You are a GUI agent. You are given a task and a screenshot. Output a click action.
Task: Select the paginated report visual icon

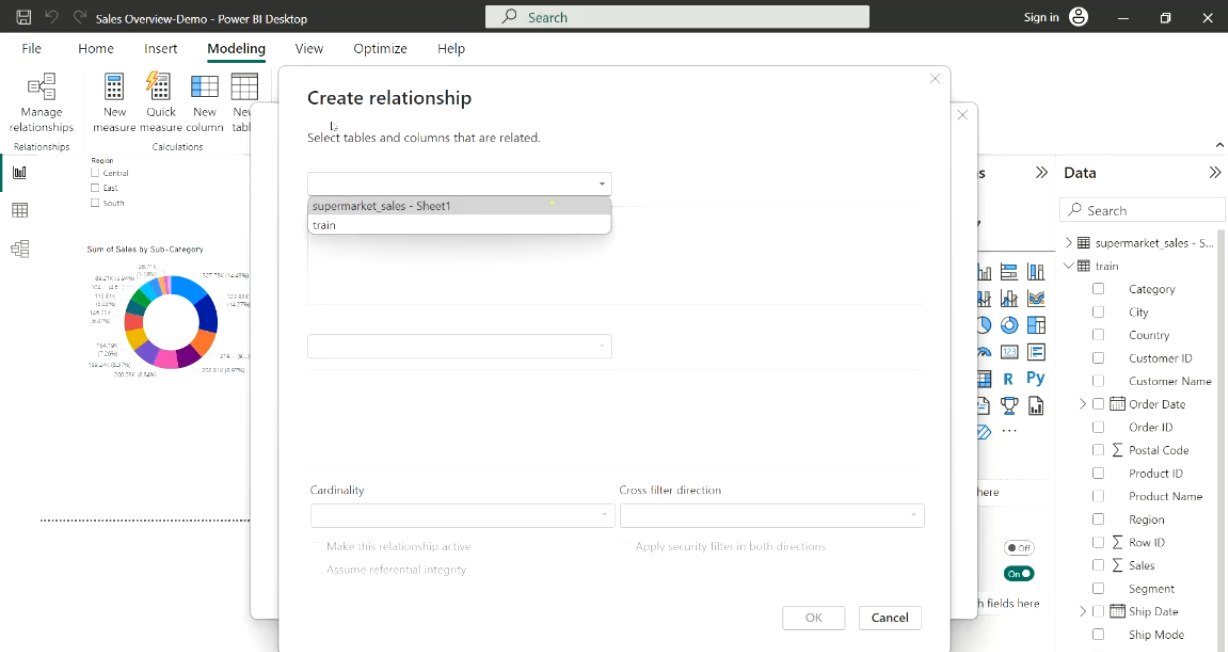(1036, 405)
